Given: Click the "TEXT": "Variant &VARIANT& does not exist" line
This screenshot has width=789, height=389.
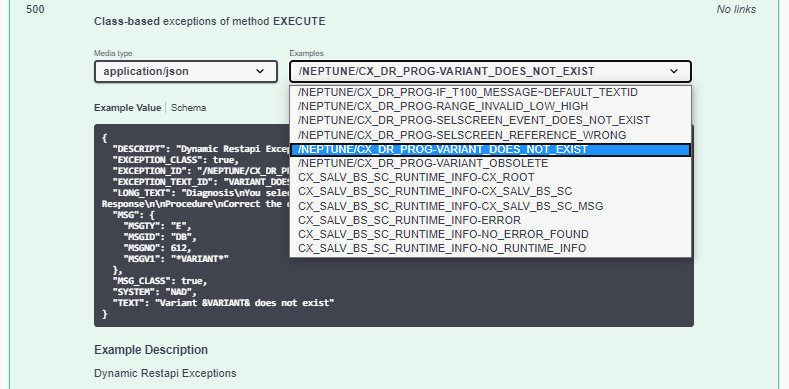Looking at the screenshot, I should pyautogui.click(x=223, y=303).
